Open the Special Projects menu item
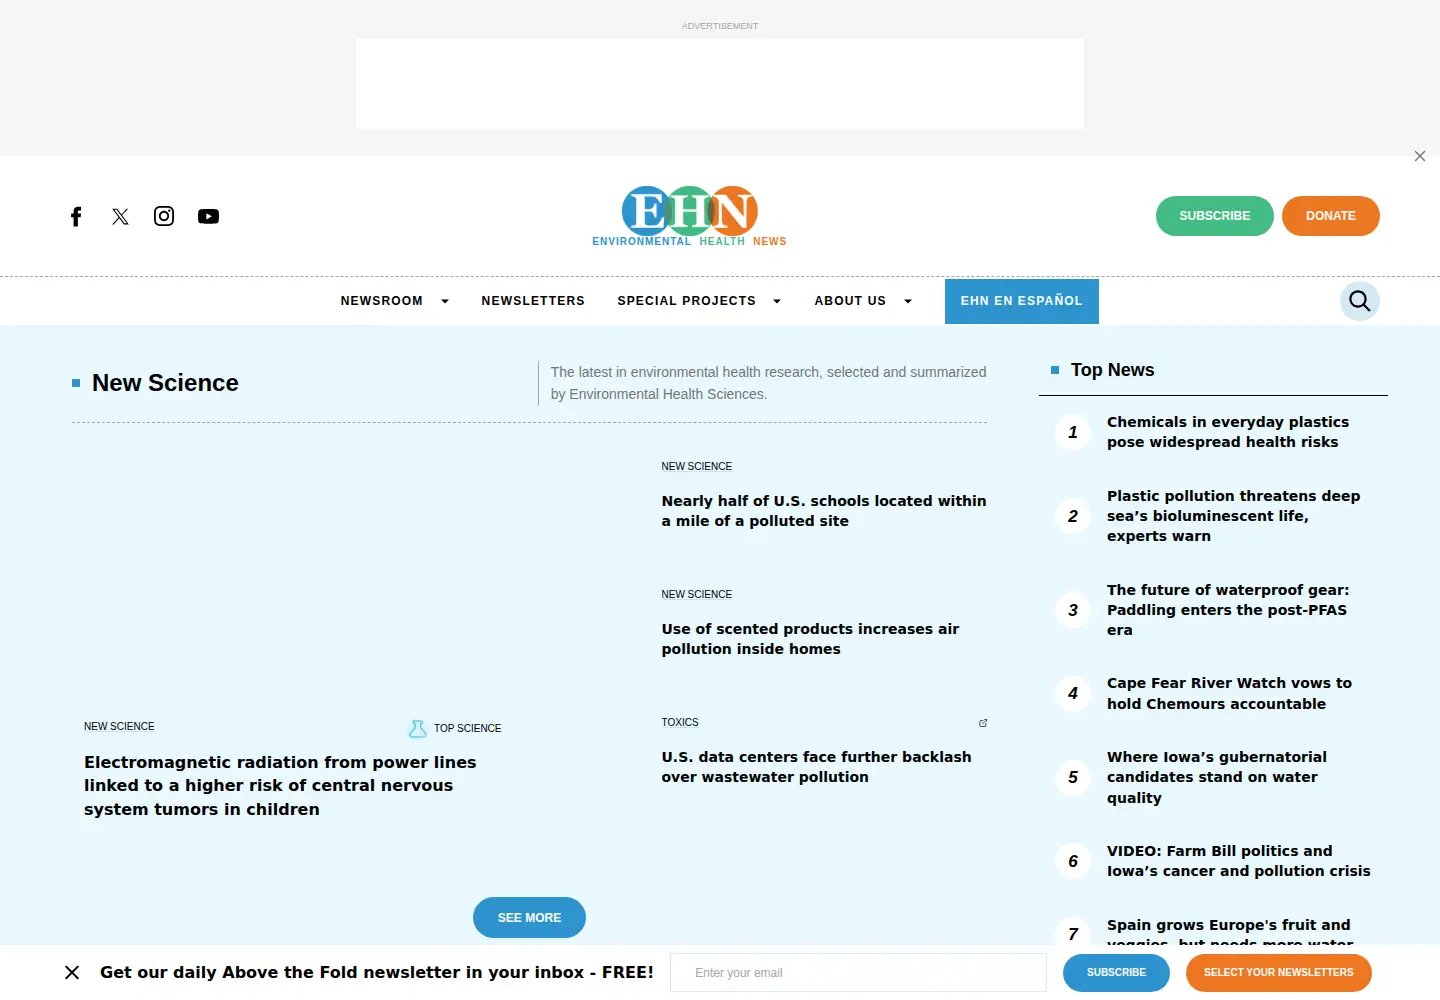This screenshot has width=1440, height=1000. tap(687, 301)
